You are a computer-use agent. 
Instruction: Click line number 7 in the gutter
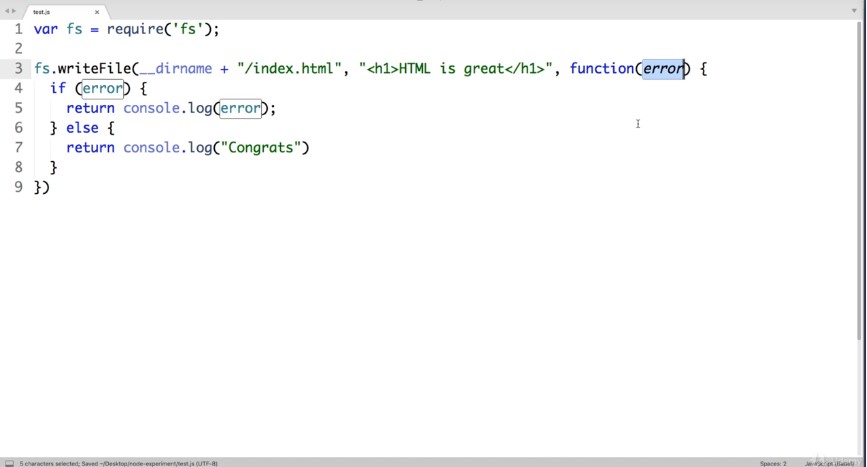click(18, 148)
